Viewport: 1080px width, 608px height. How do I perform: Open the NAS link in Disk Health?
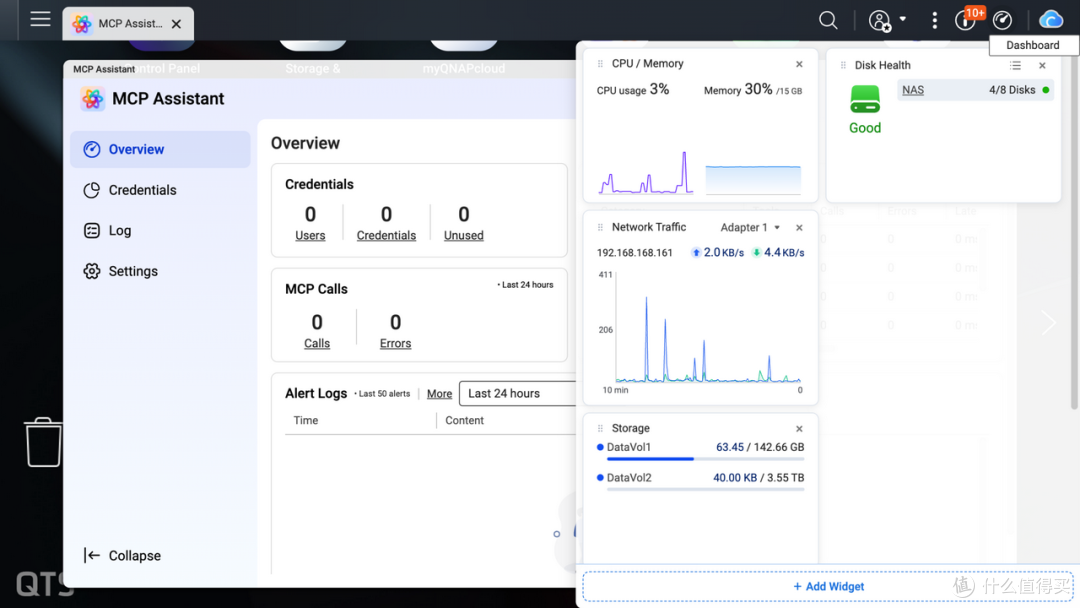click(x=913, y=90)
